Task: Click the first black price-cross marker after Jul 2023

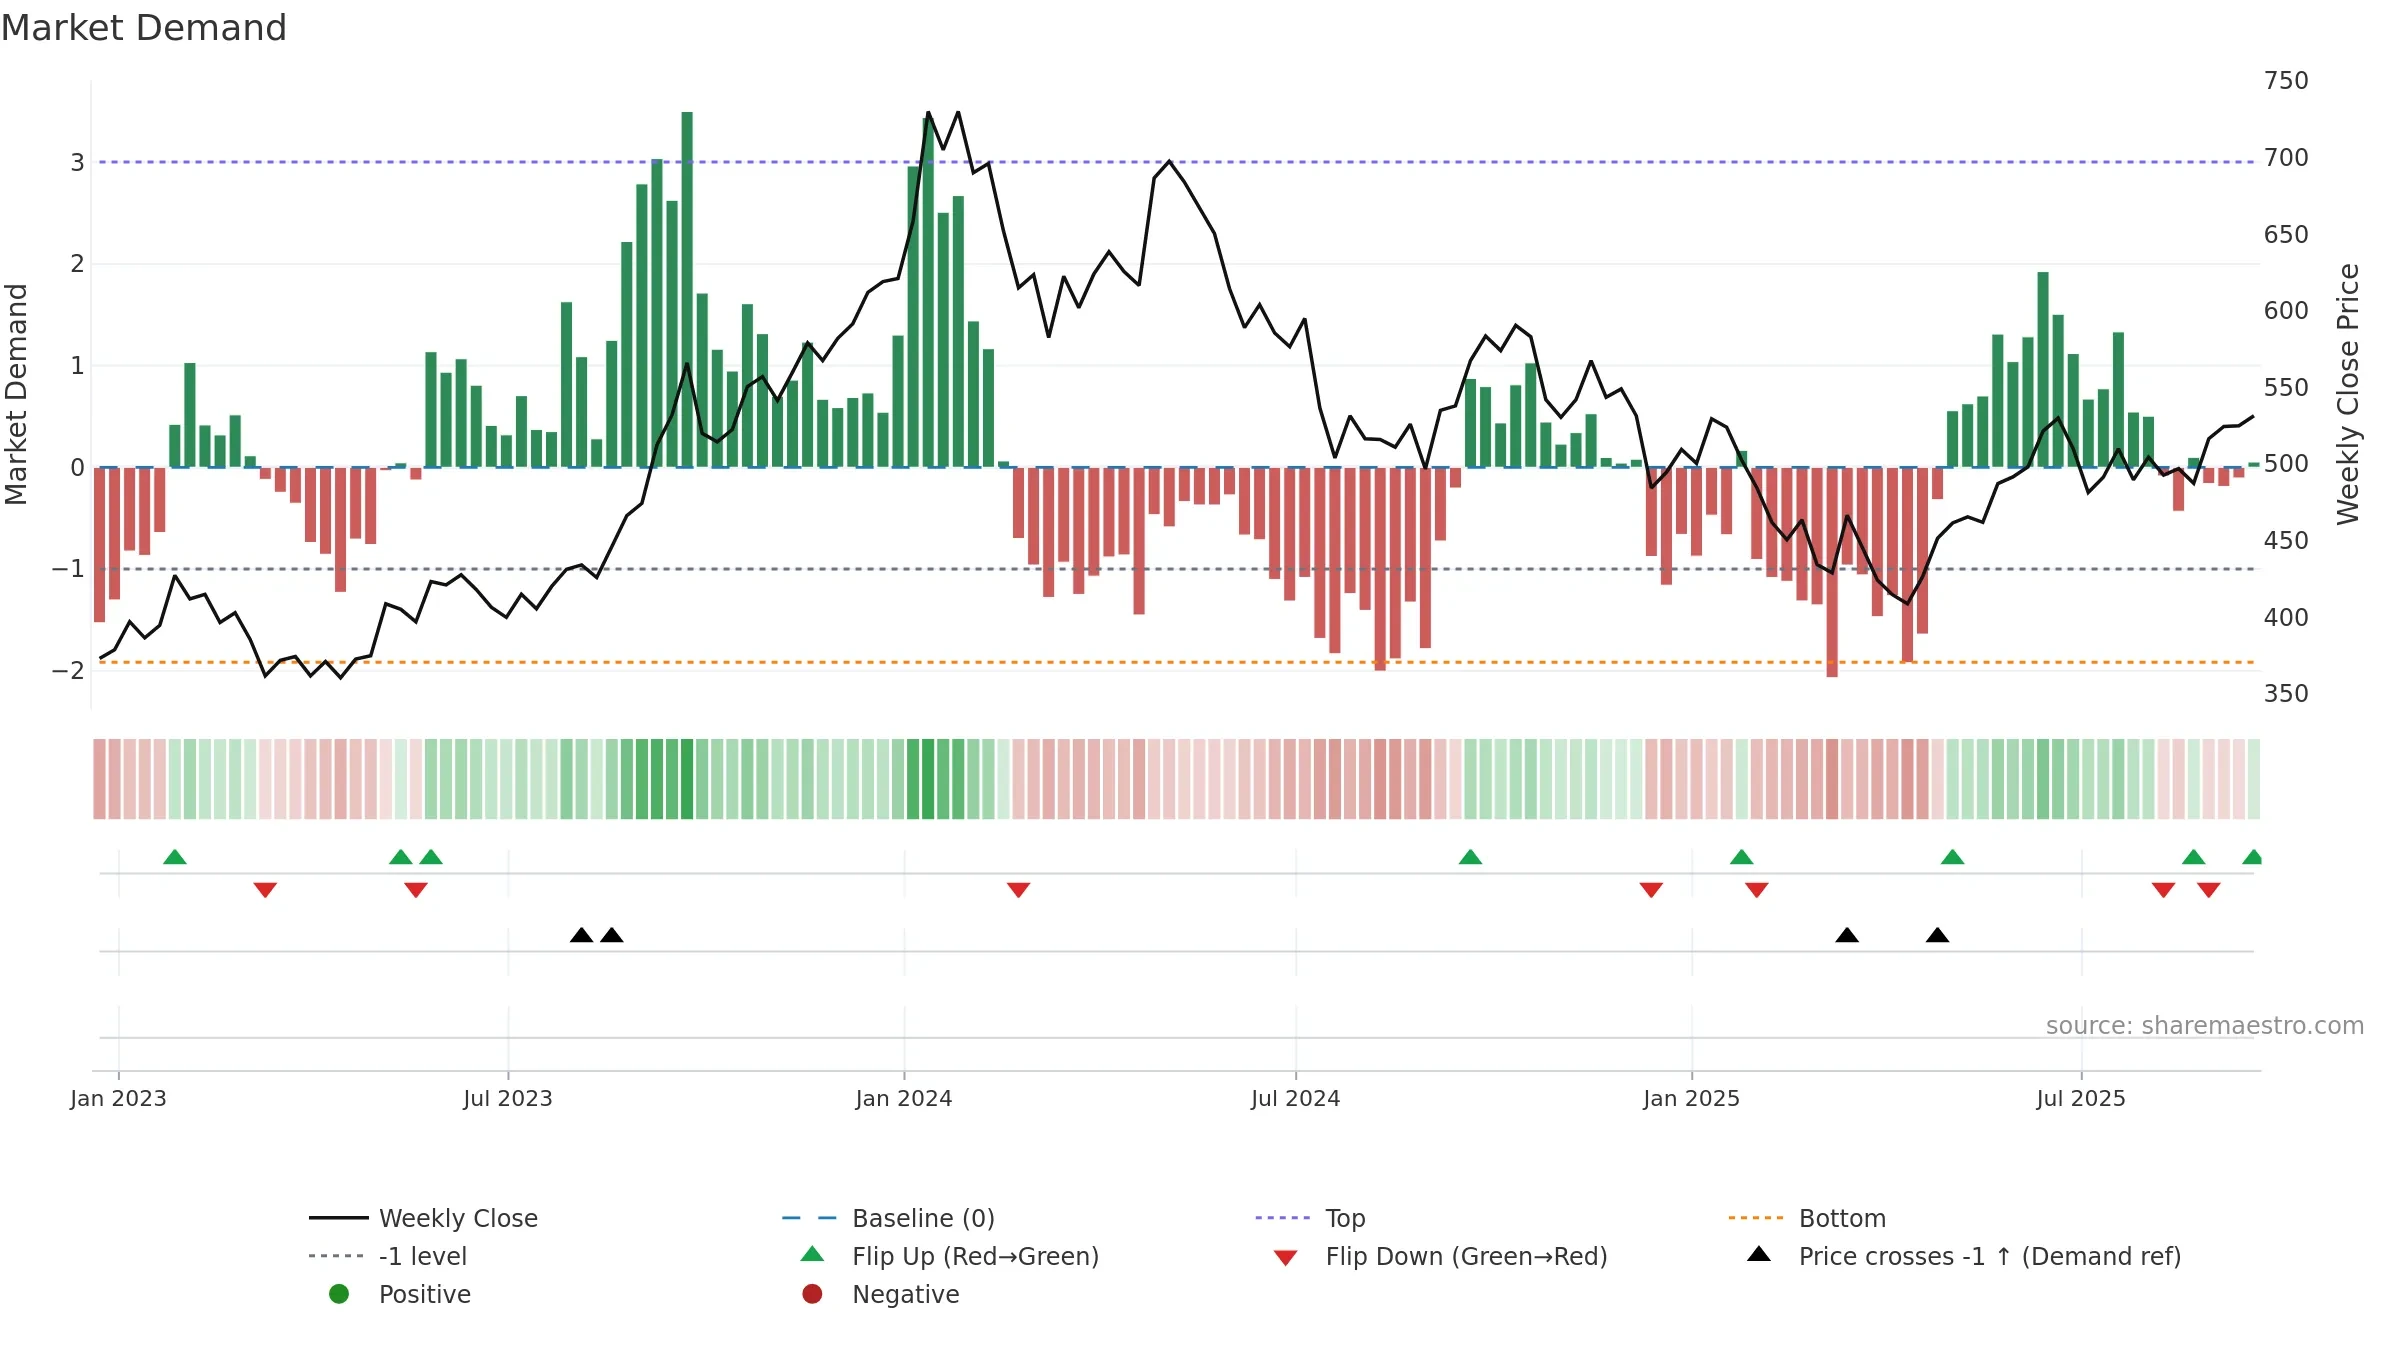Action: [x=582, y=935]
